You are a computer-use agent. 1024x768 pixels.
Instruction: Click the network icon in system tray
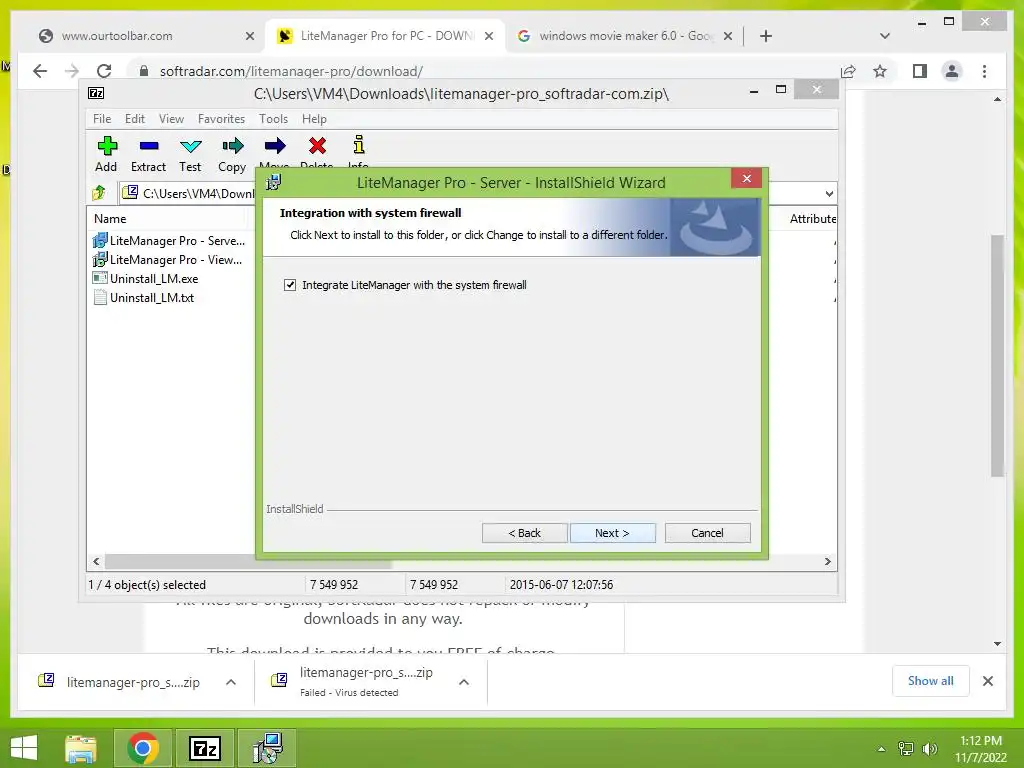(x=906, y=749)
